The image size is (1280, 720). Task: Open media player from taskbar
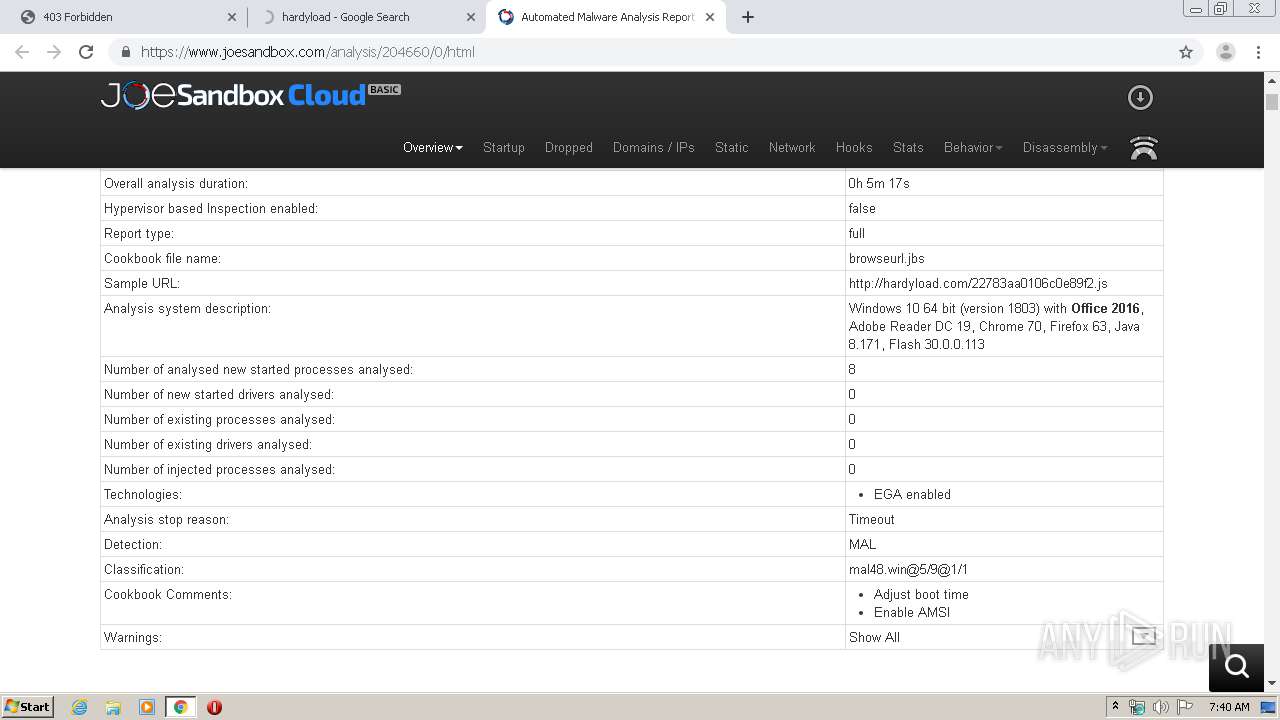coord(147,707)
